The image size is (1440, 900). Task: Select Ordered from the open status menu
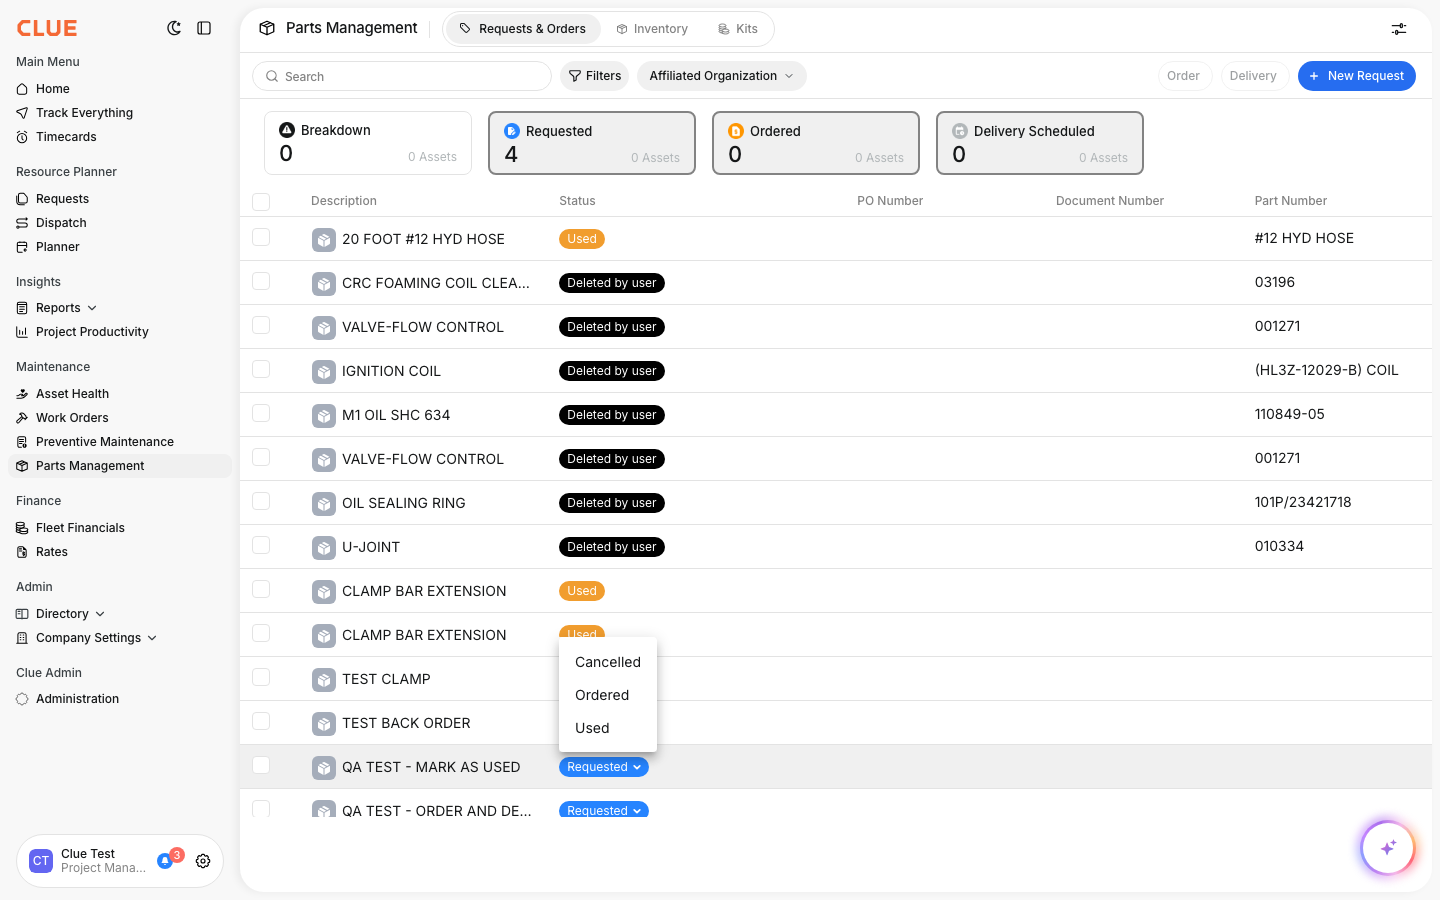coord(602,695)
